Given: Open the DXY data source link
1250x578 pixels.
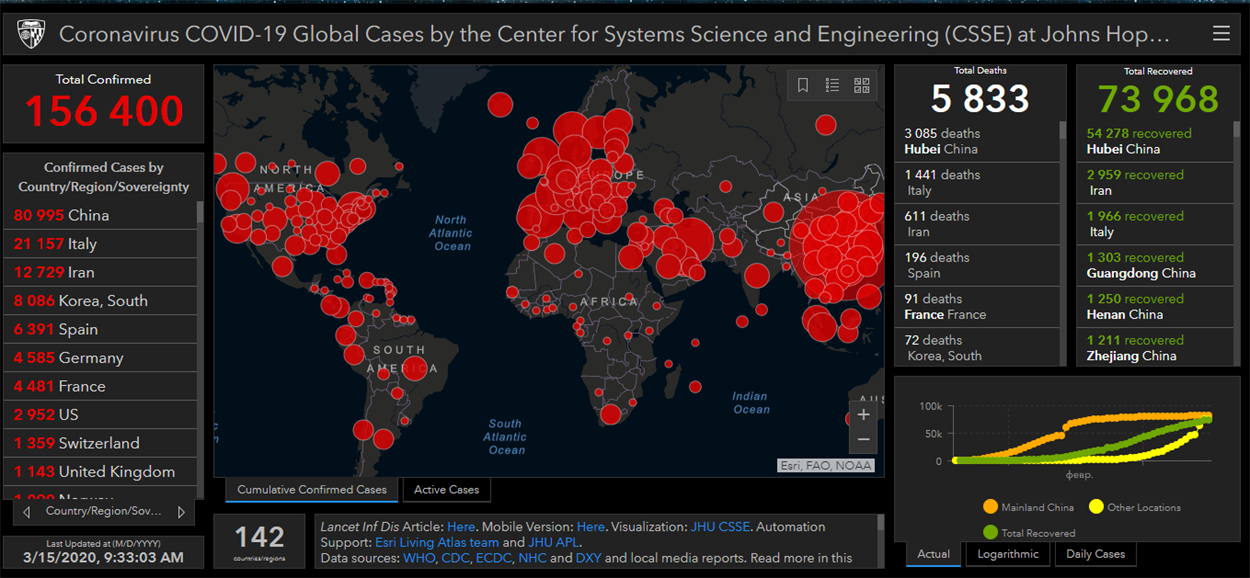Looking at the screenshot, I should [x=588, y=559].
